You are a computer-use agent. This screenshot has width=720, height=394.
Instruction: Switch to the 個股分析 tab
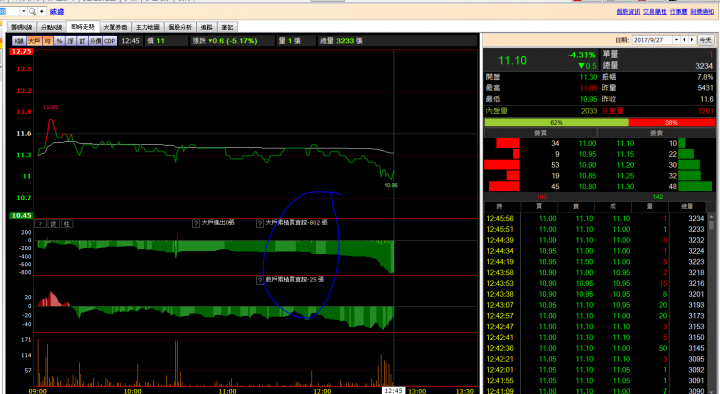click(180, 28)
